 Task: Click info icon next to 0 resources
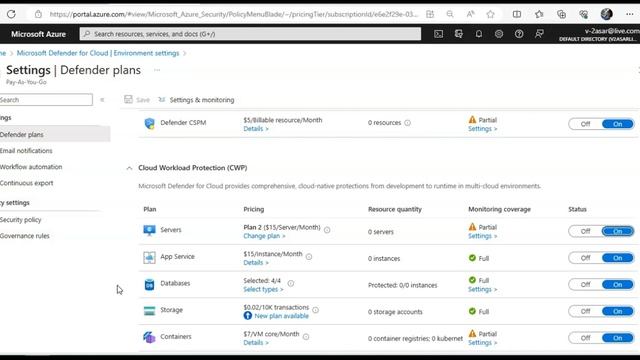click(407, 123)
